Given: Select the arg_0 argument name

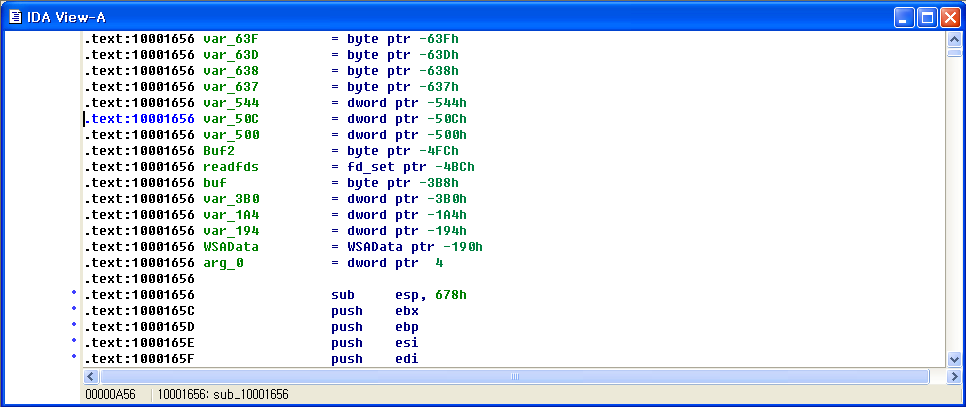Looking at the screenshot, I should 223,263.
